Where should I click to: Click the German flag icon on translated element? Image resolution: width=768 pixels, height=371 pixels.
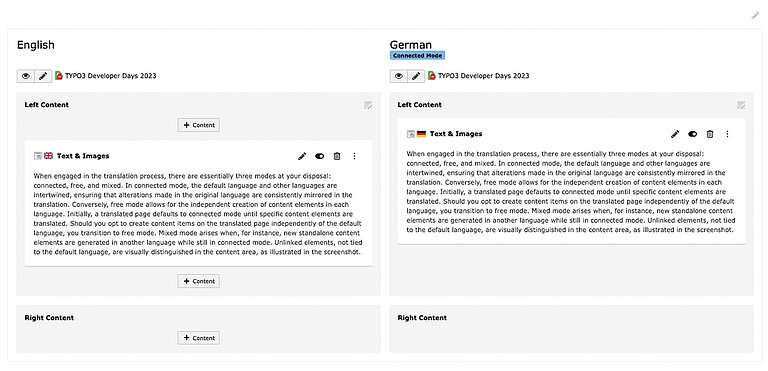coord(421,134)
